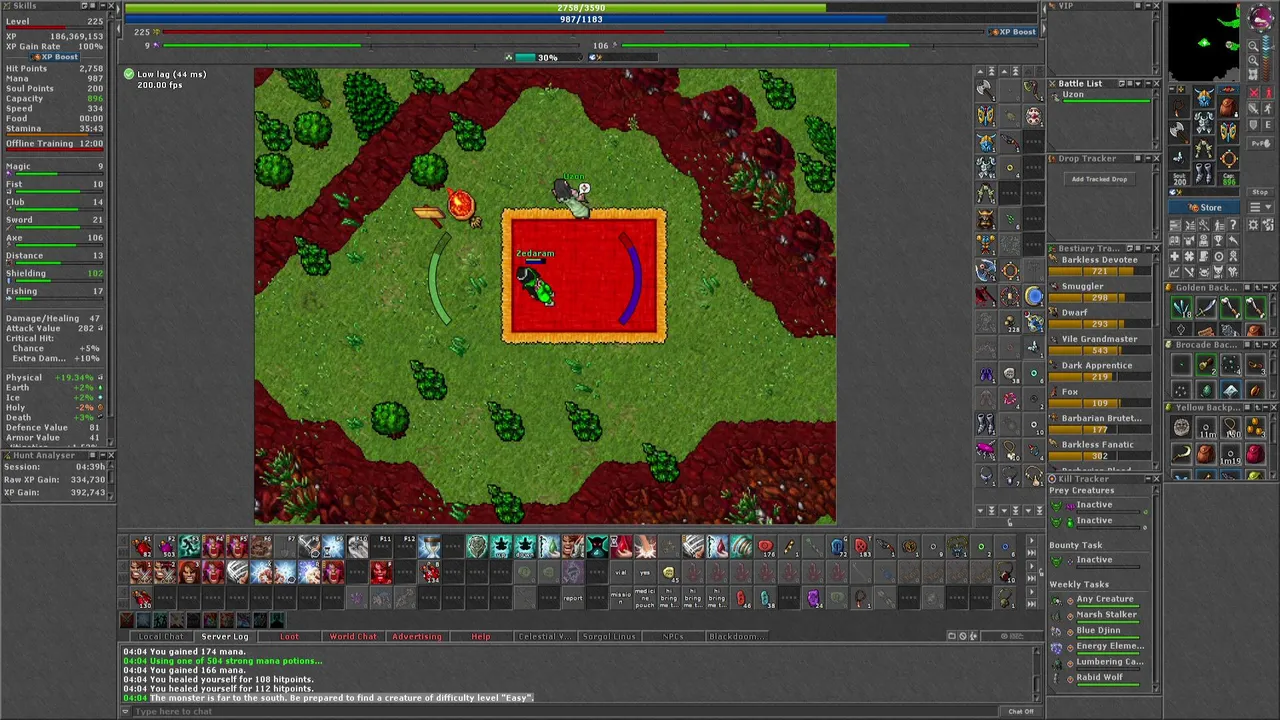The image size is (1280, 720).
Task: Open the Sorgol Linus chat tab
Action: point(609,636)
